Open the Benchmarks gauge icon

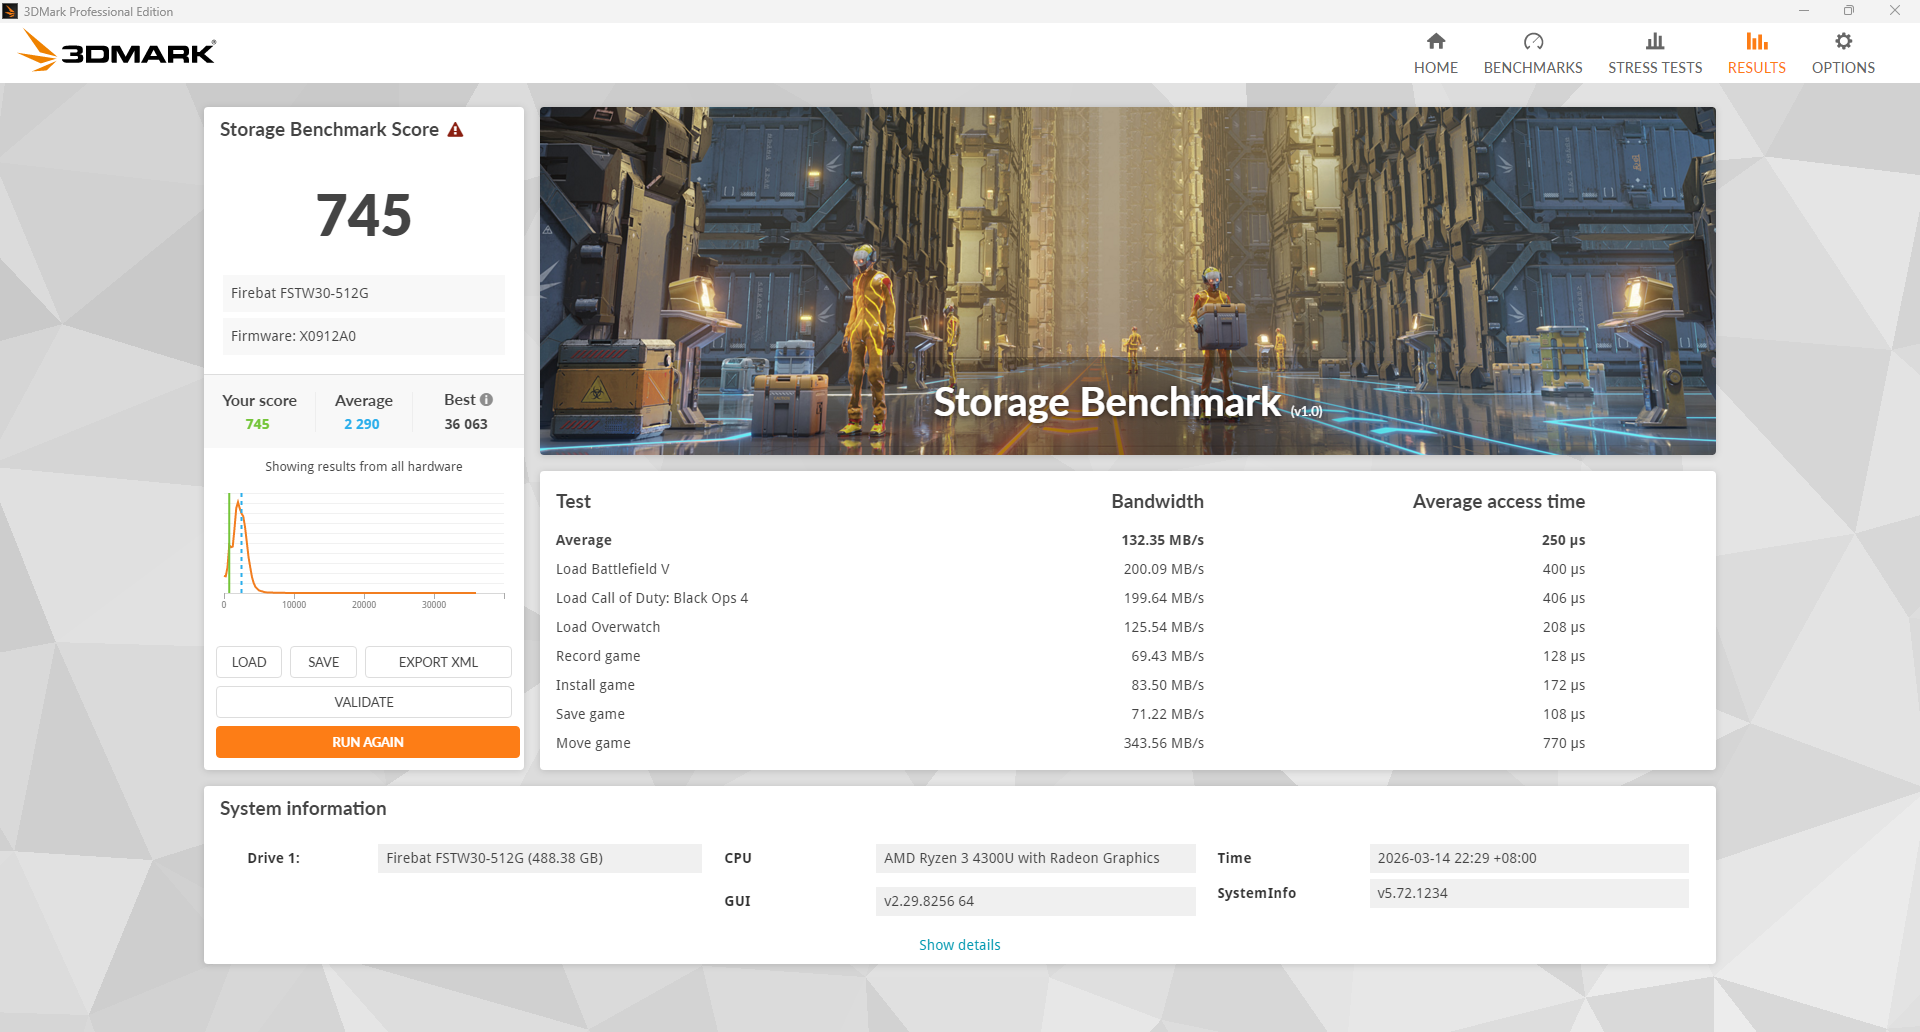point(1532,41)
